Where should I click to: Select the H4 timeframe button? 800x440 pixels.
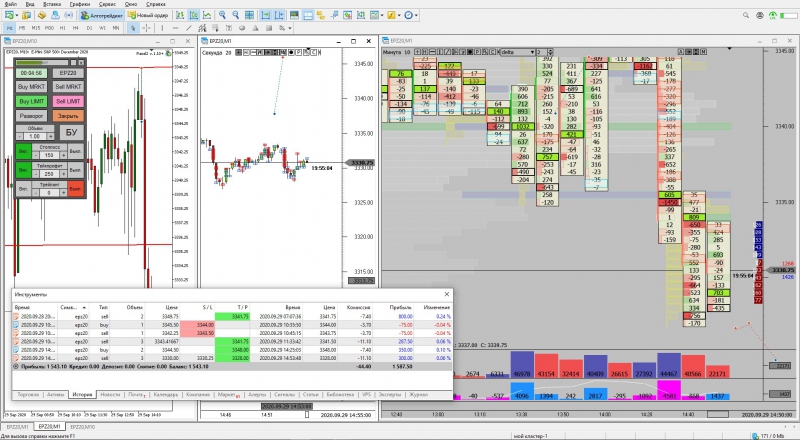point(76,28)
